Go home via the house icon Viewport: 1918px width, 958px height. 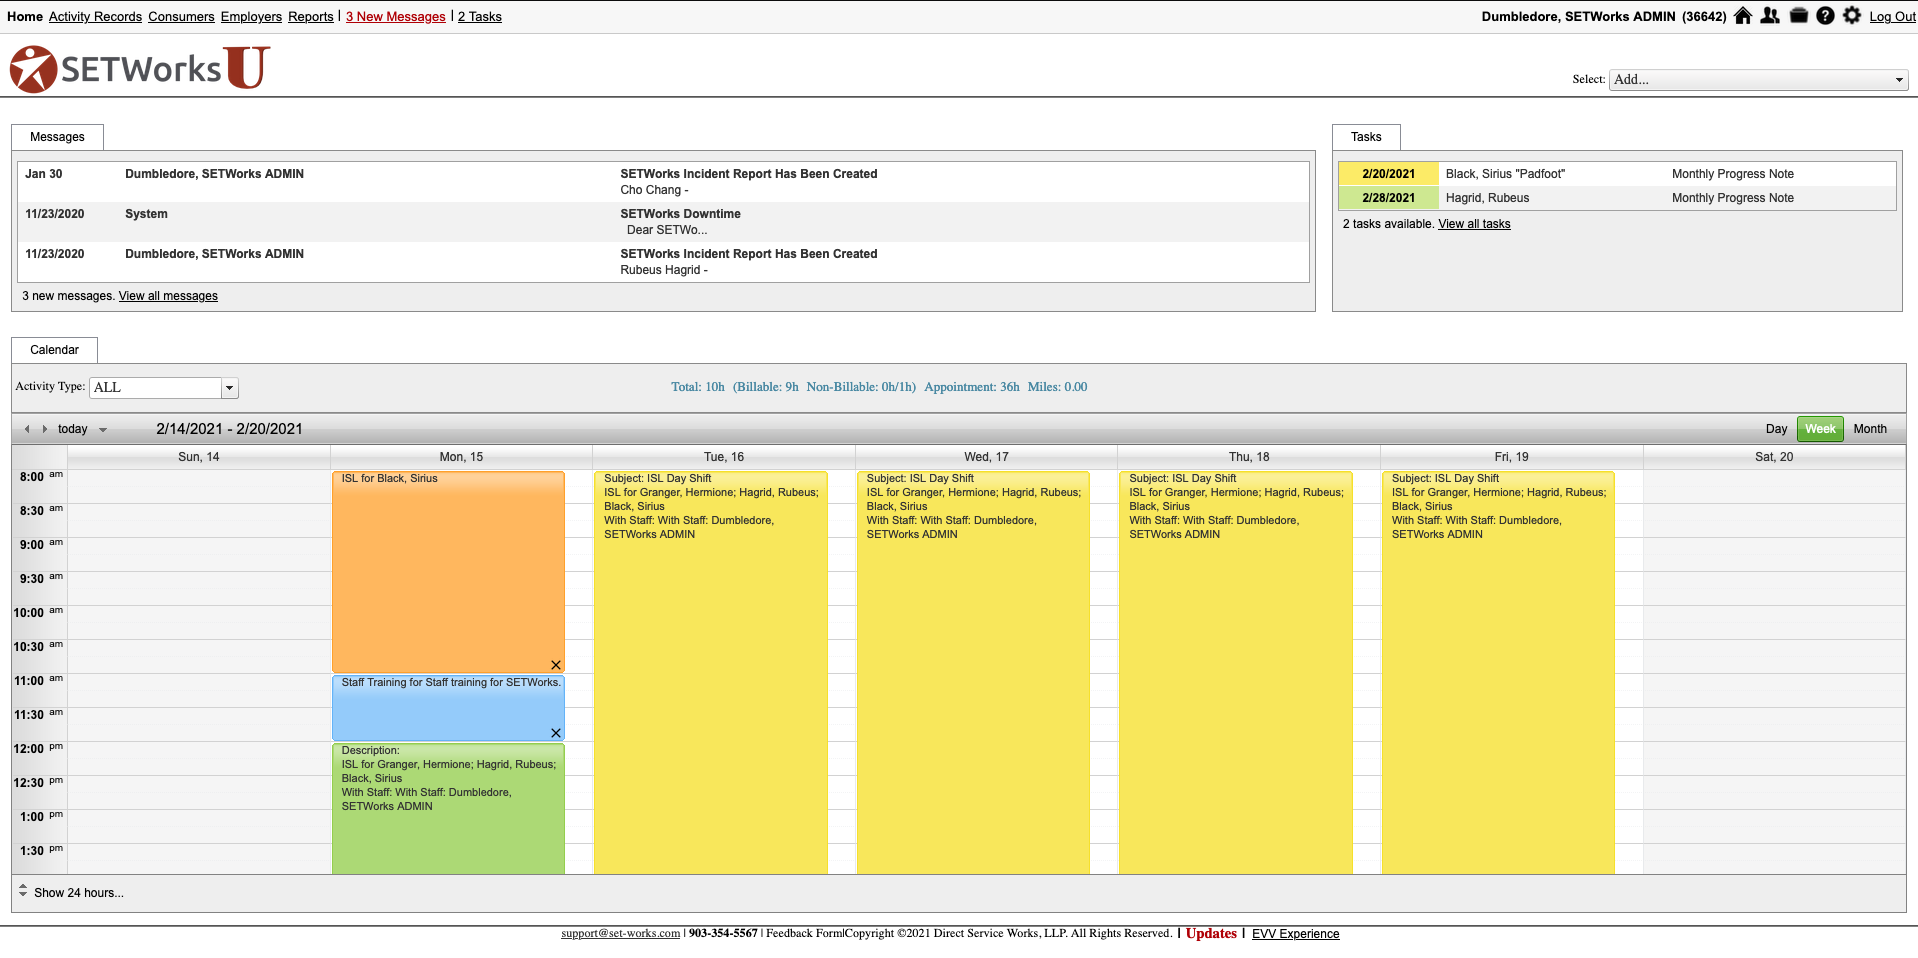point(1743,16)
